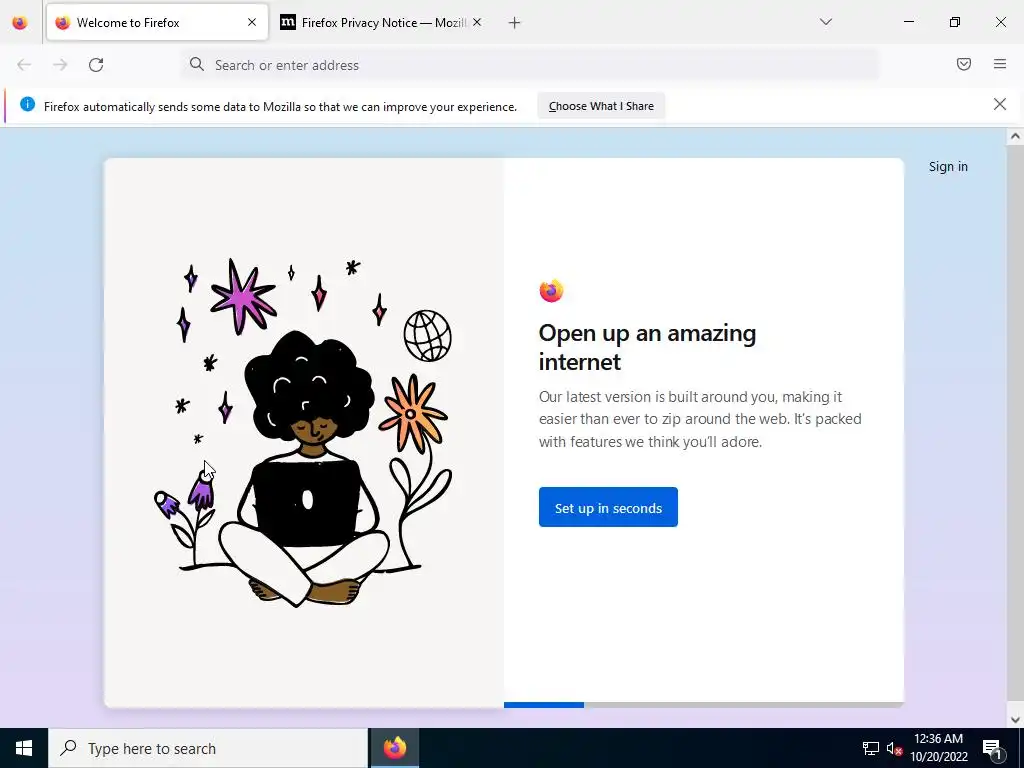
Task: Open the taskbar clock and date
Action: [x=938, y=748]
